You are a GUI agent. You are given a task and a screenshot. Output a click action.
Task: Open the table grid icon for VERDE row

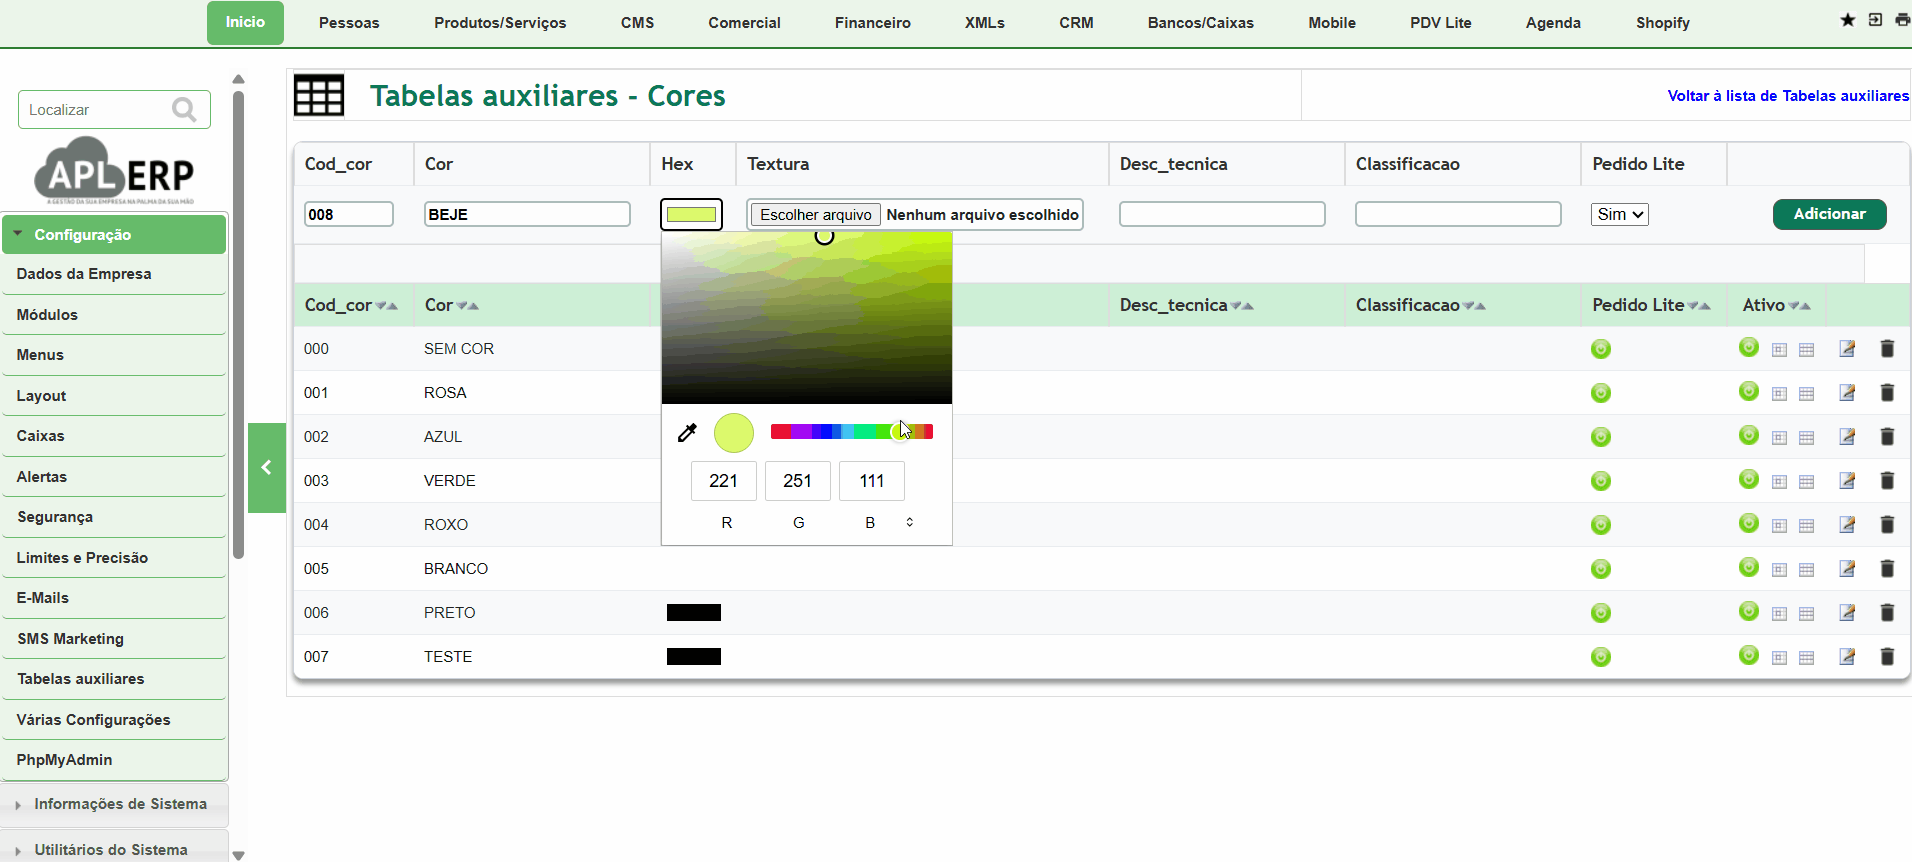point(1806,482)
